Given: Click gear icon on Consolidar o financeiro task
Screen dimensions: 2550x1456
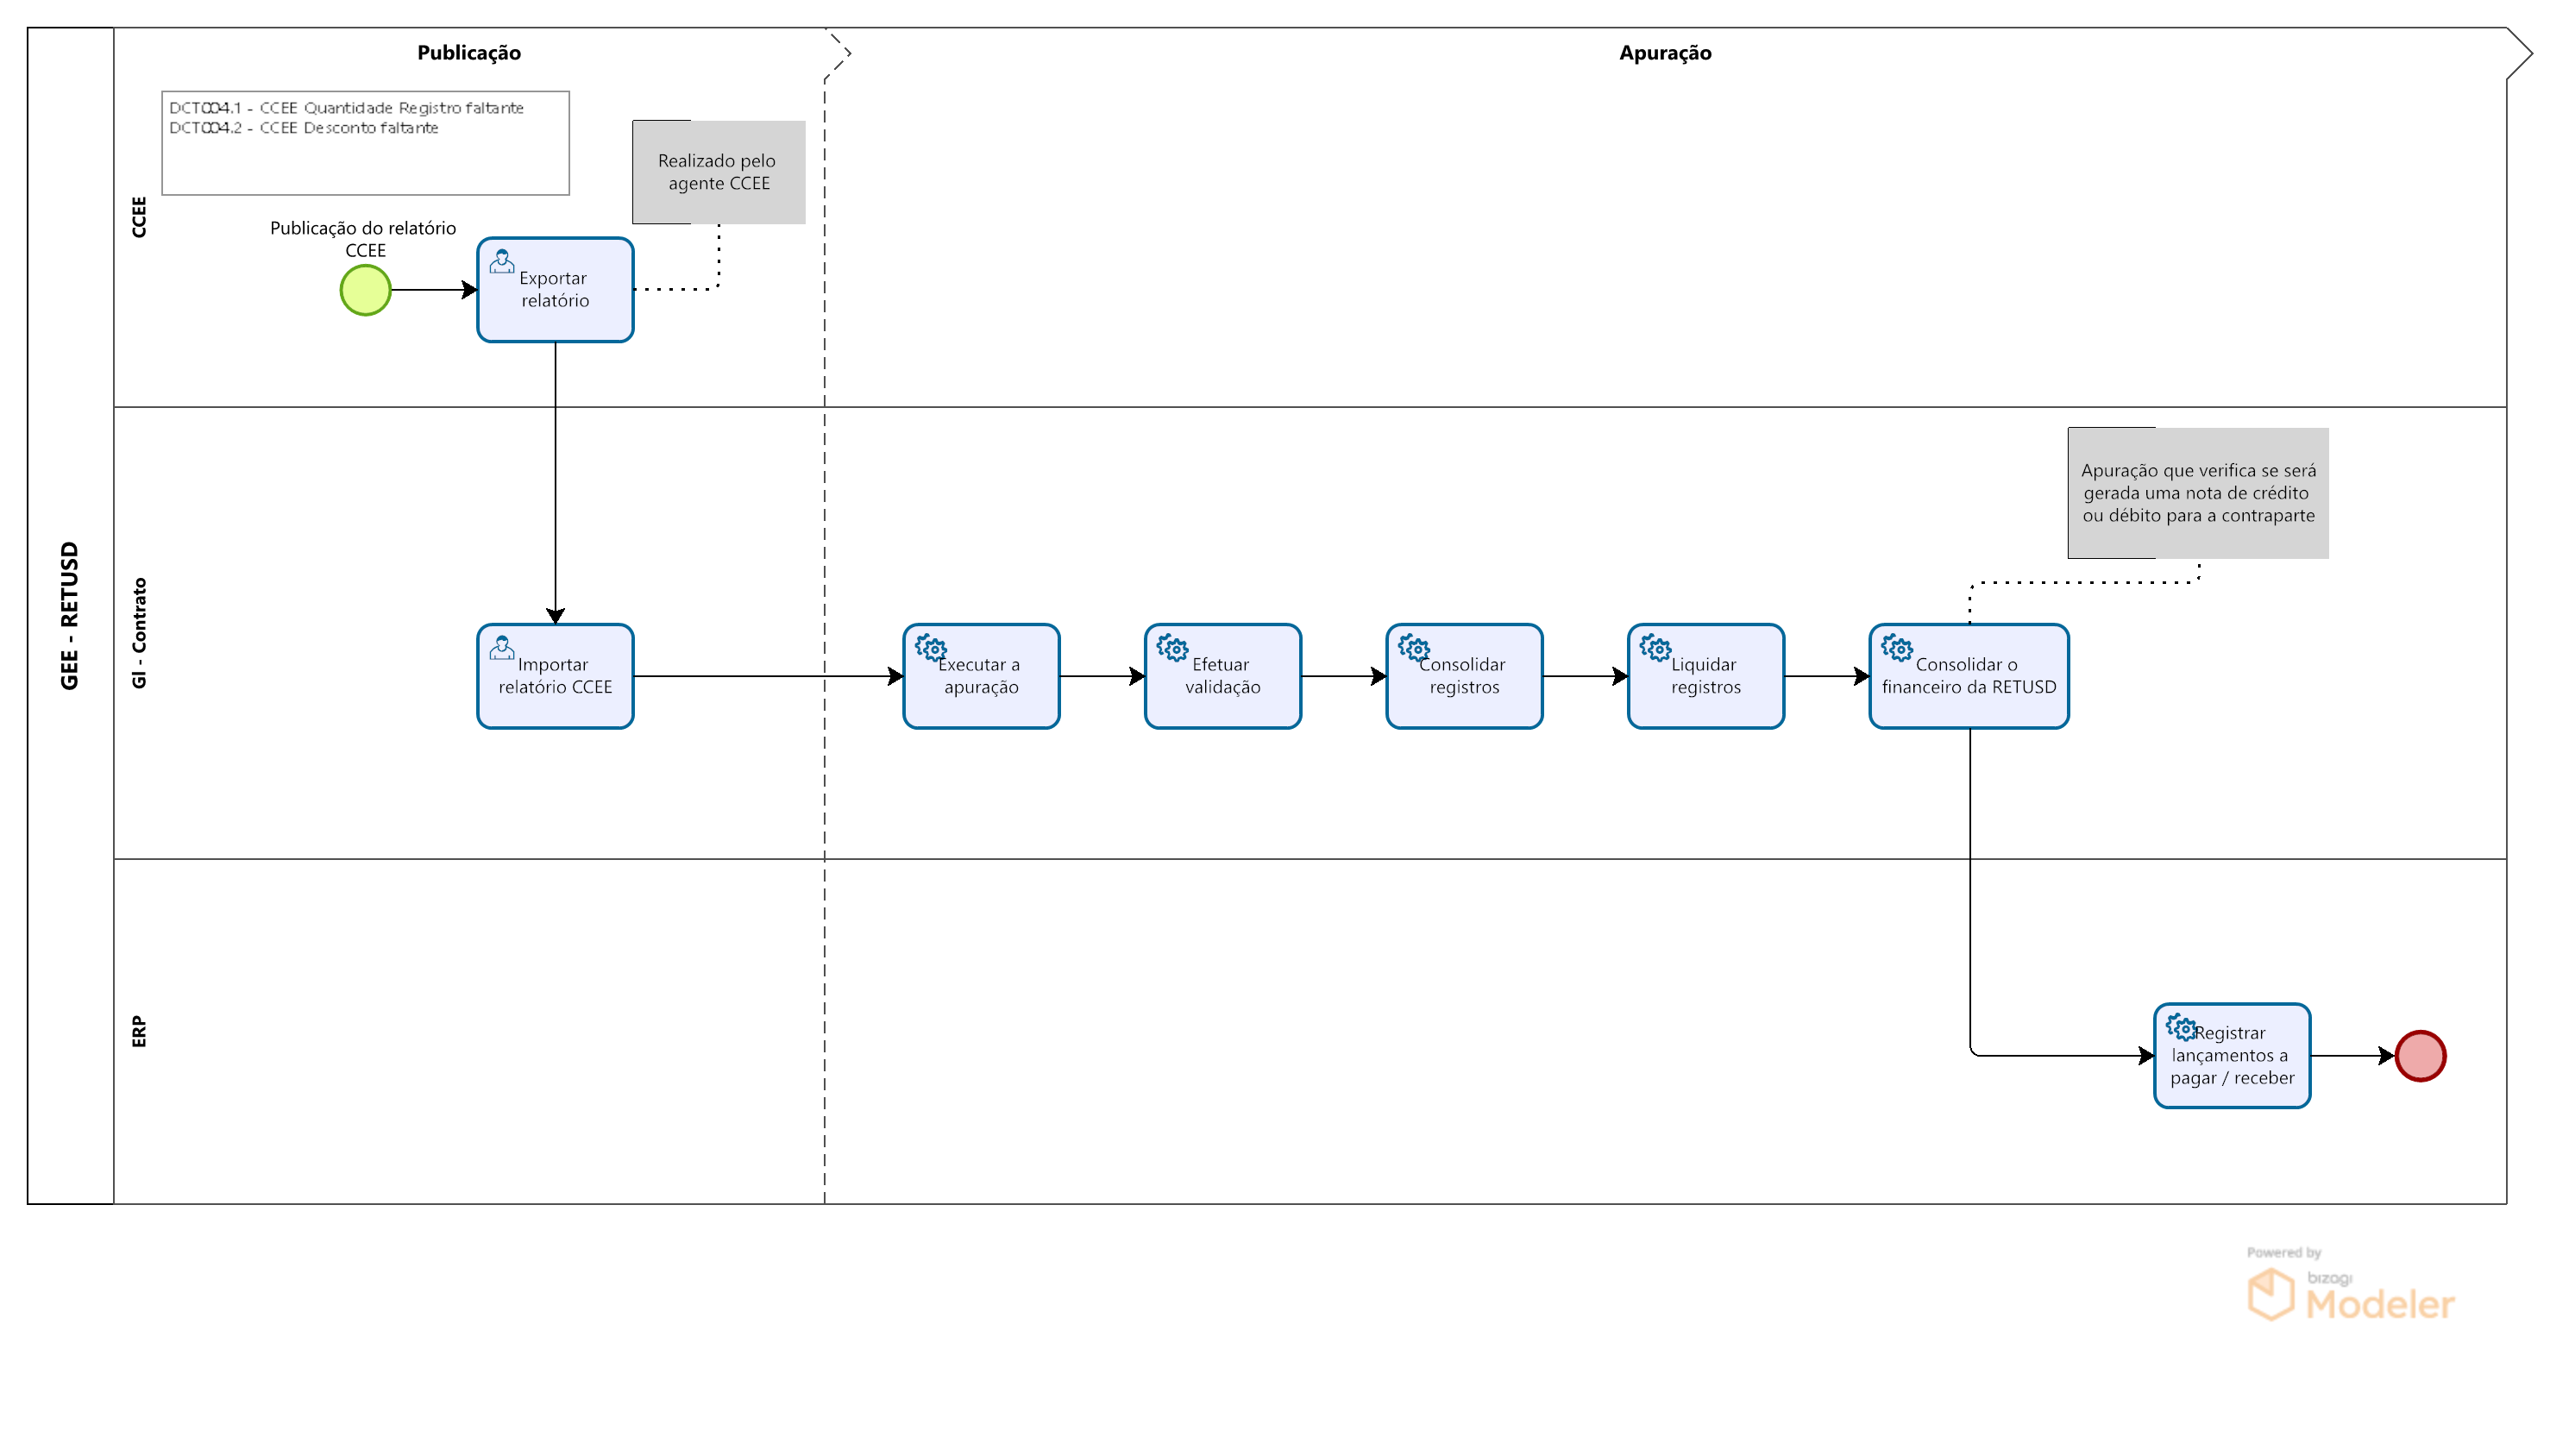Looking at the screenshot, I should coord(1896,647).
